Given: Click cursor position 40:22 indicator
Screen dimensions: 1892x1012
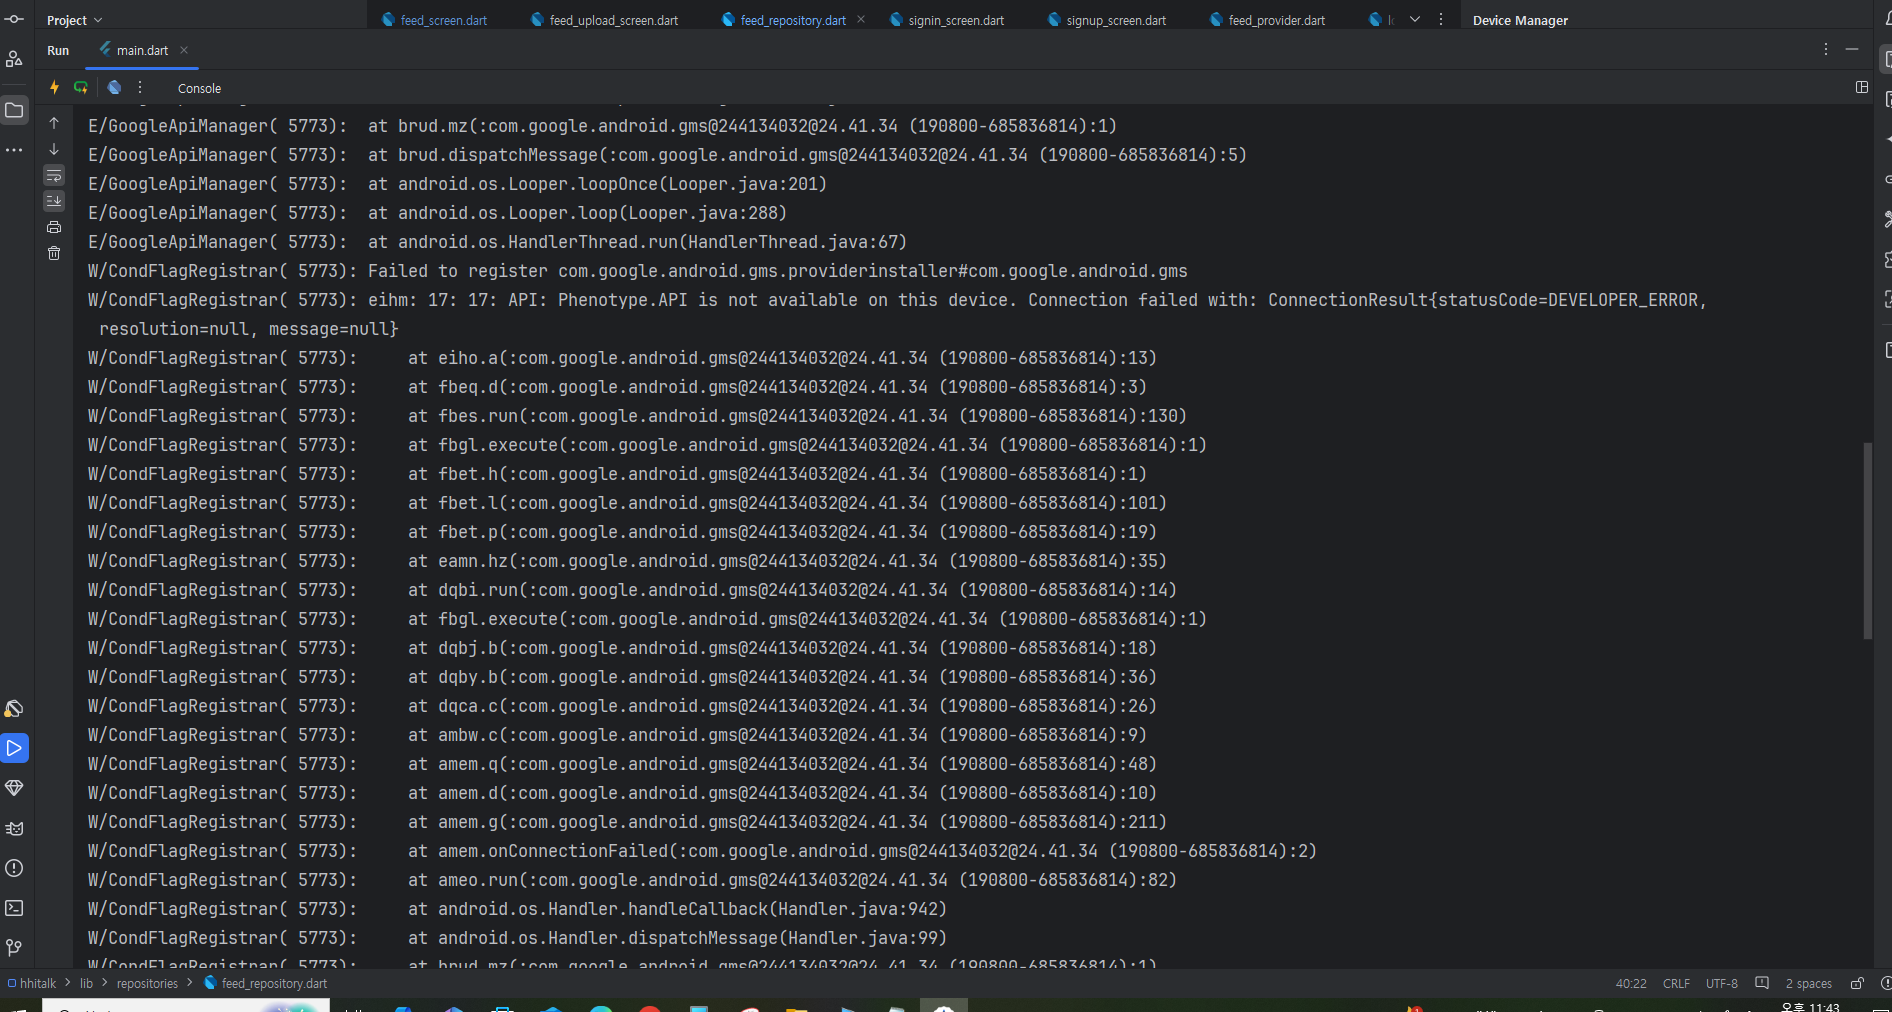Looking at the screenshot, I should coord(1631,983).
